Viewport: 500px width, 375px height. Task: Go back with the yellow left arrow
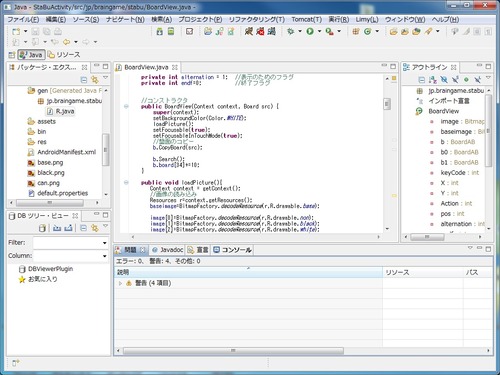[66, 42]
